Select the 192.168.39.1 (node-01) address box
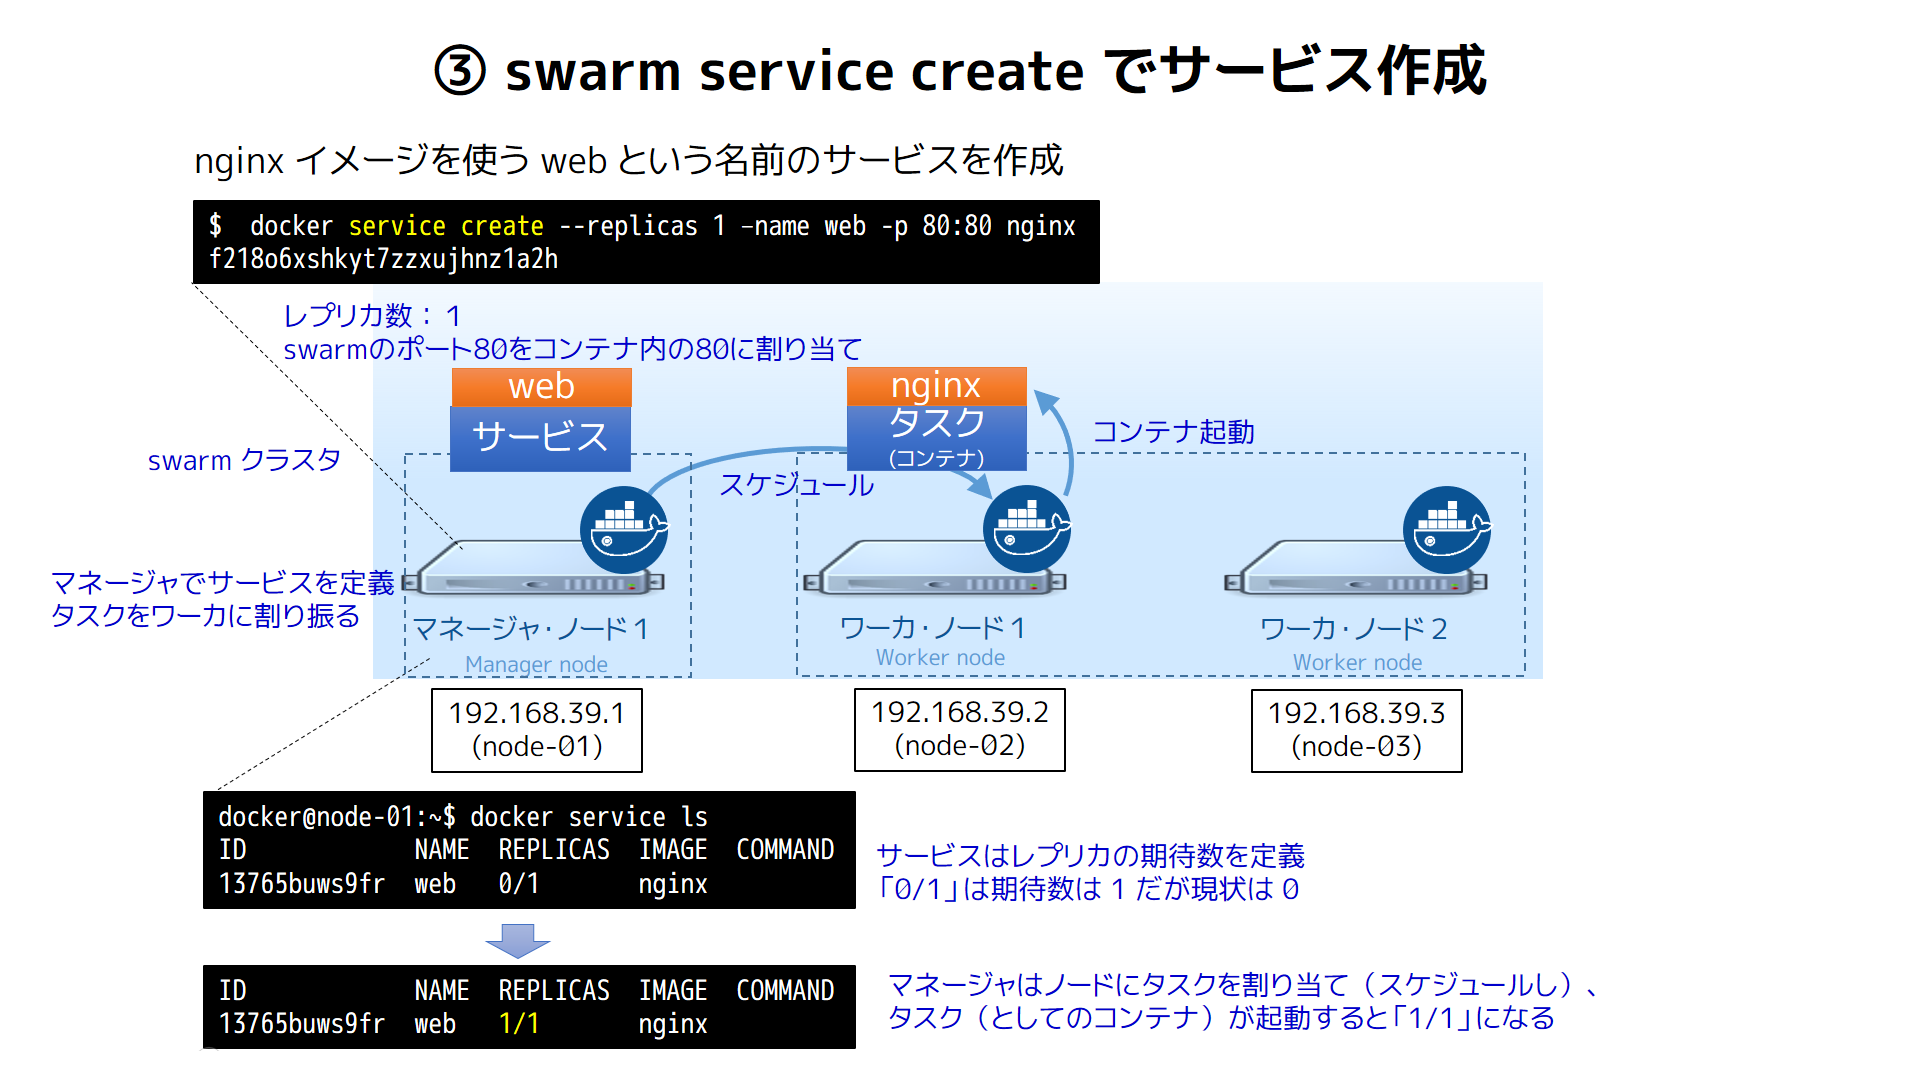Viewport: 1920px width, 1080px height. [x=537, y=730]
